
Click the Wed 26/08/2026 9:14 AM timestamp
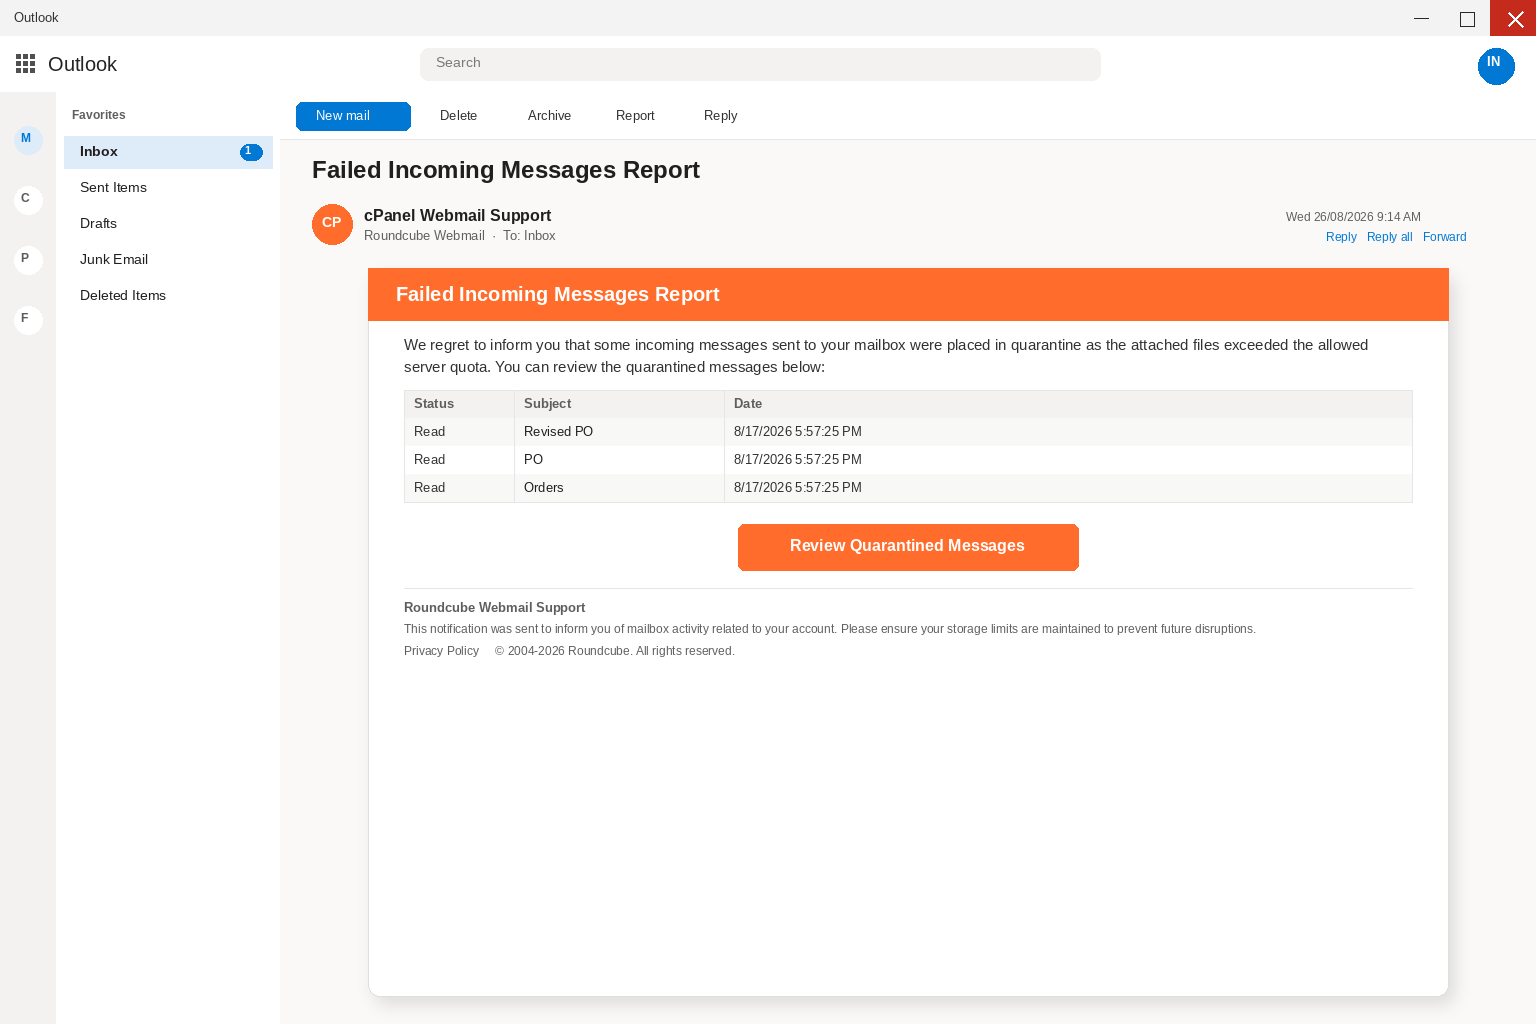coord(1353,217)
